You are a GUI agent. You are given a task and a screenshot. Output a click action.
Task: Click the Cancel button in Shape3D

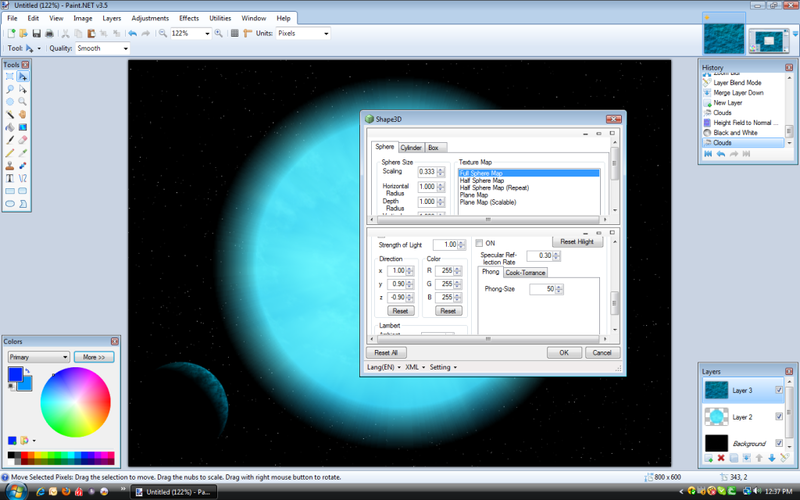point(602,353)
